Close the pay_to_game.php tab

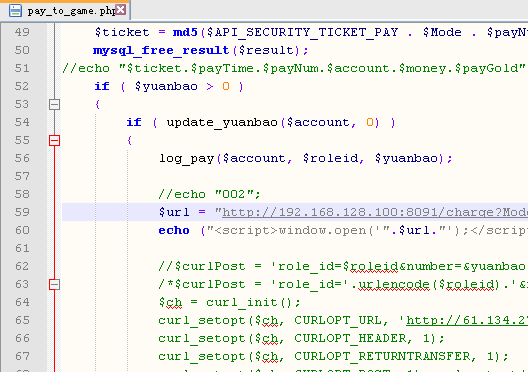click(x=121, y=10)
